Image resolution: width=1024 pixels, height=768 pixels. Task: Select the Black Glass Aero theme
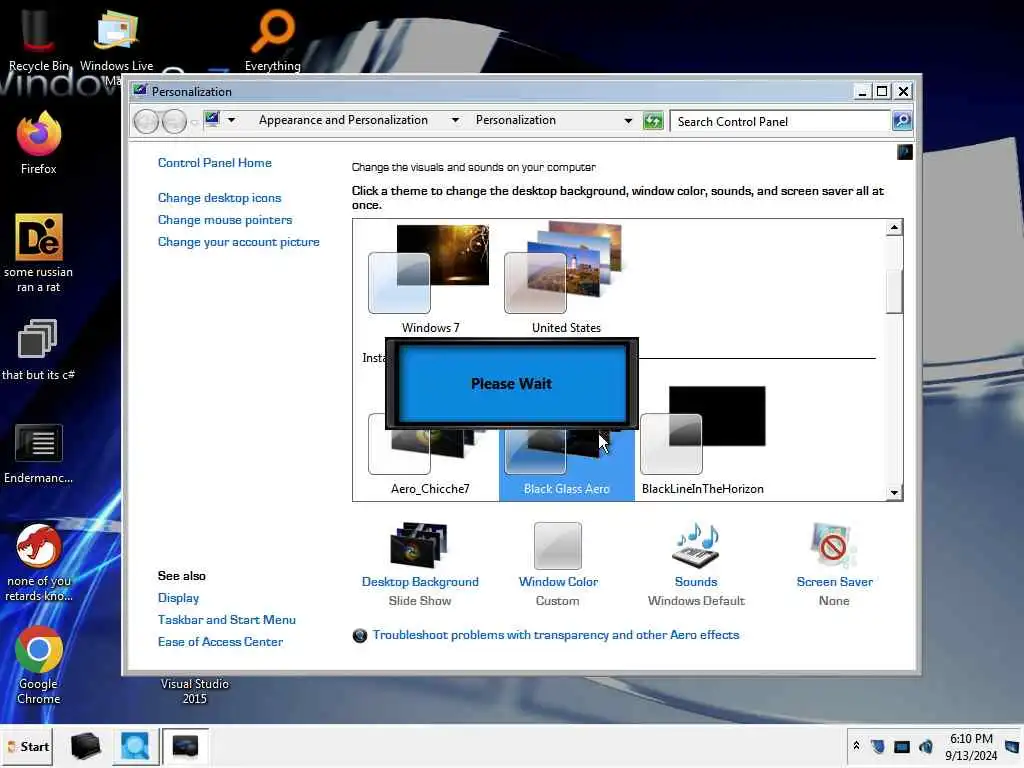(x=566, y=464)
